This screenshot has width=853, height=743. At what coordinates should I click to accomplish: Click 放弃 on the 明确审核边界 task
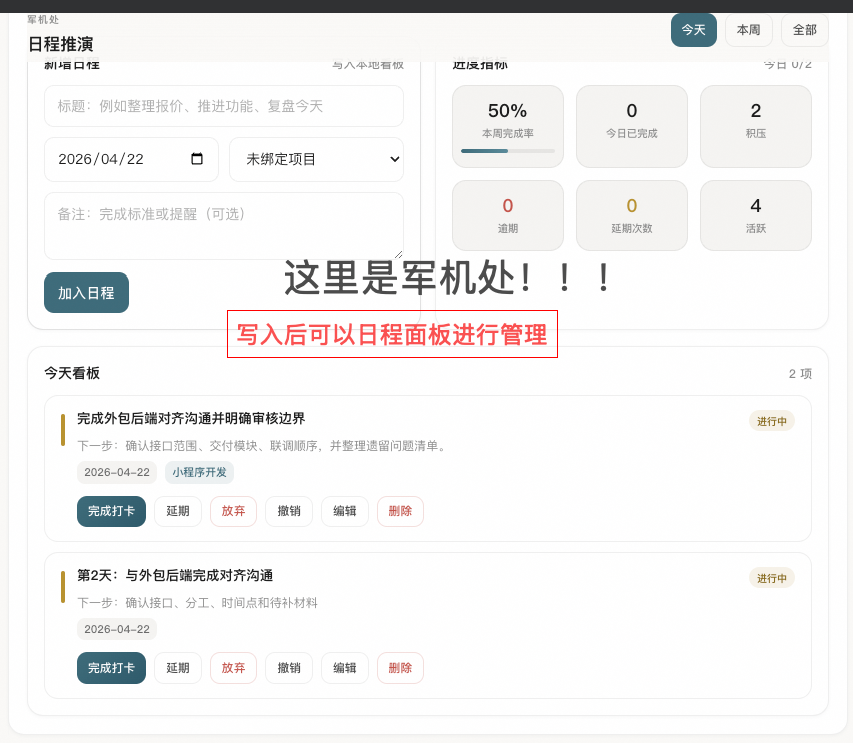coord(233,511)
